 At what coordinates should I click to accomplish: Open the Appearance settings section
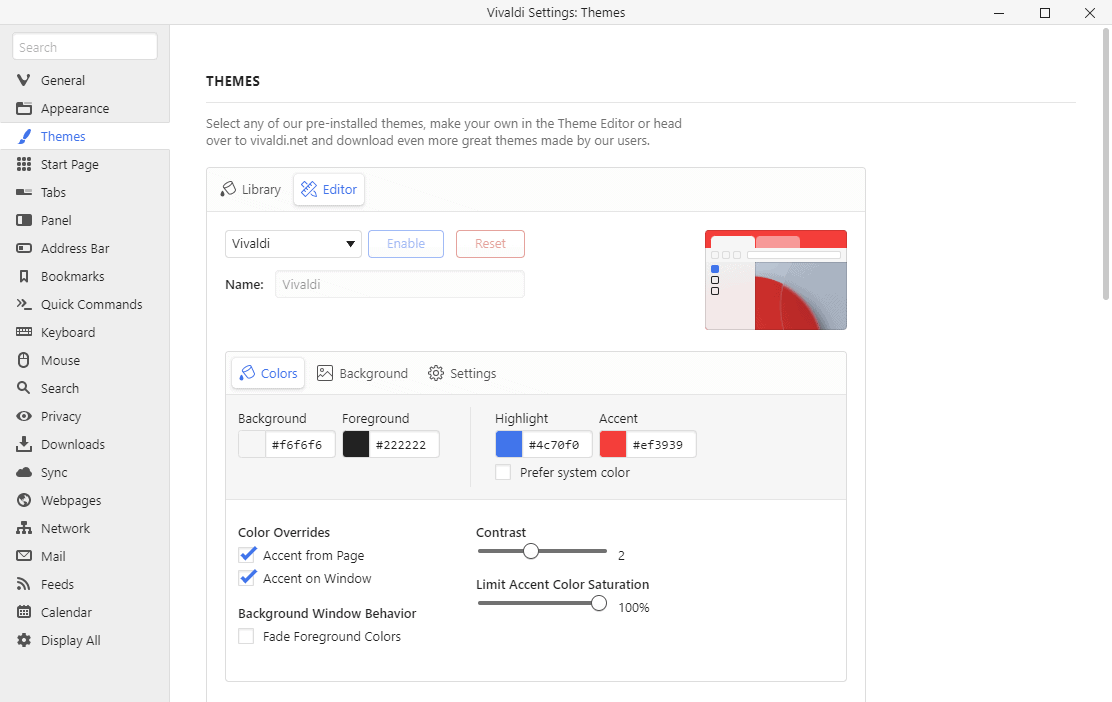75,107
